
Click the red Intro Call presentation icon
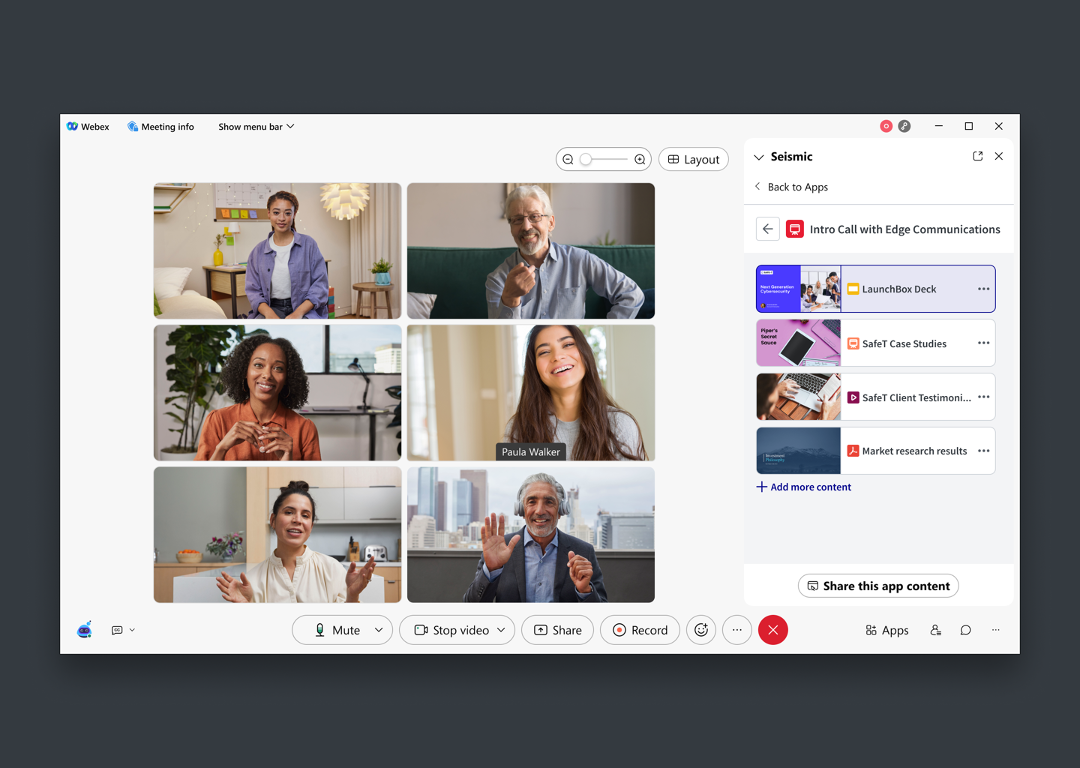tap(795, 229)
